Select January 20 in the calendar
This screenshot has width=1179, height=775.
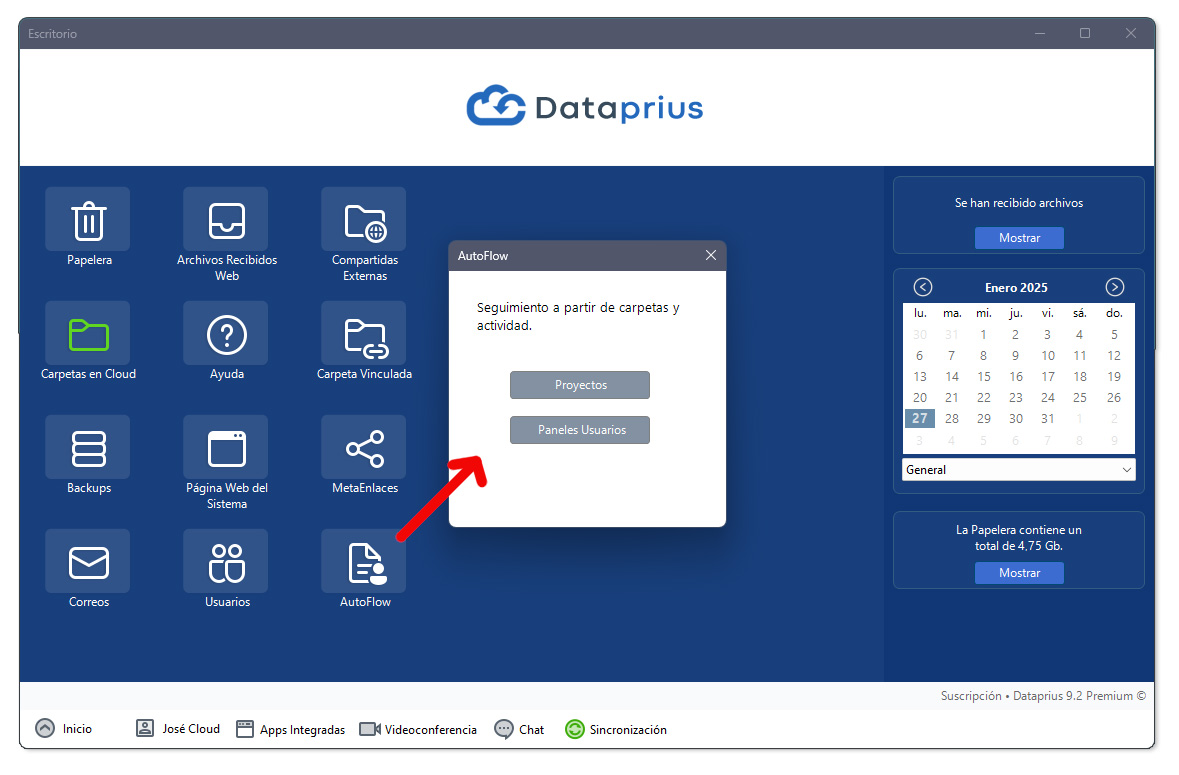click(920, 398)
